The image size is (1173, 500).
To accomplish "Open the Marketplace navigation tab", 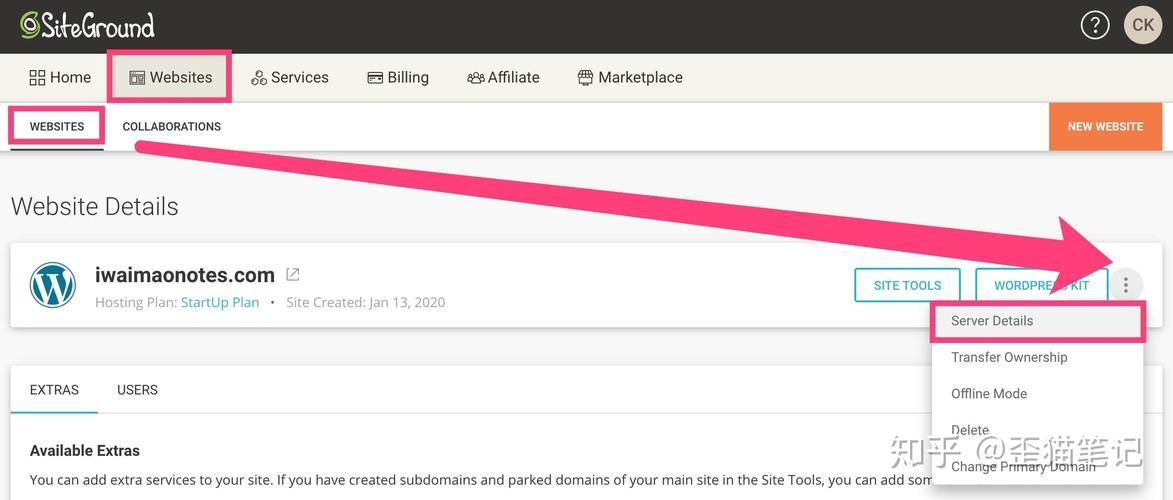I will [630, 77].
